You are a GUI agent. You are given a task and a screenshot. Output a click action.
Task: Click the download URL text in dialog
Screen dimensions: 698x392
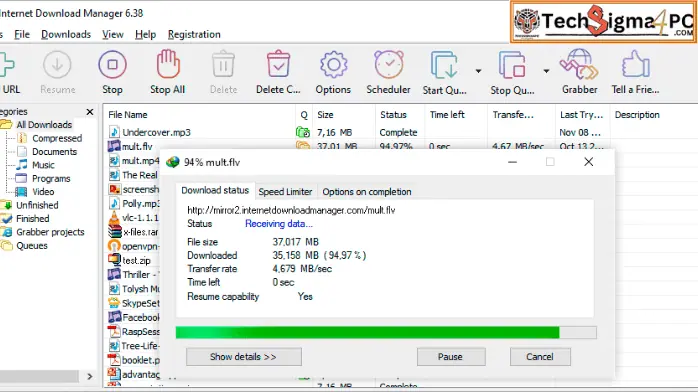(x=291, y=210)
